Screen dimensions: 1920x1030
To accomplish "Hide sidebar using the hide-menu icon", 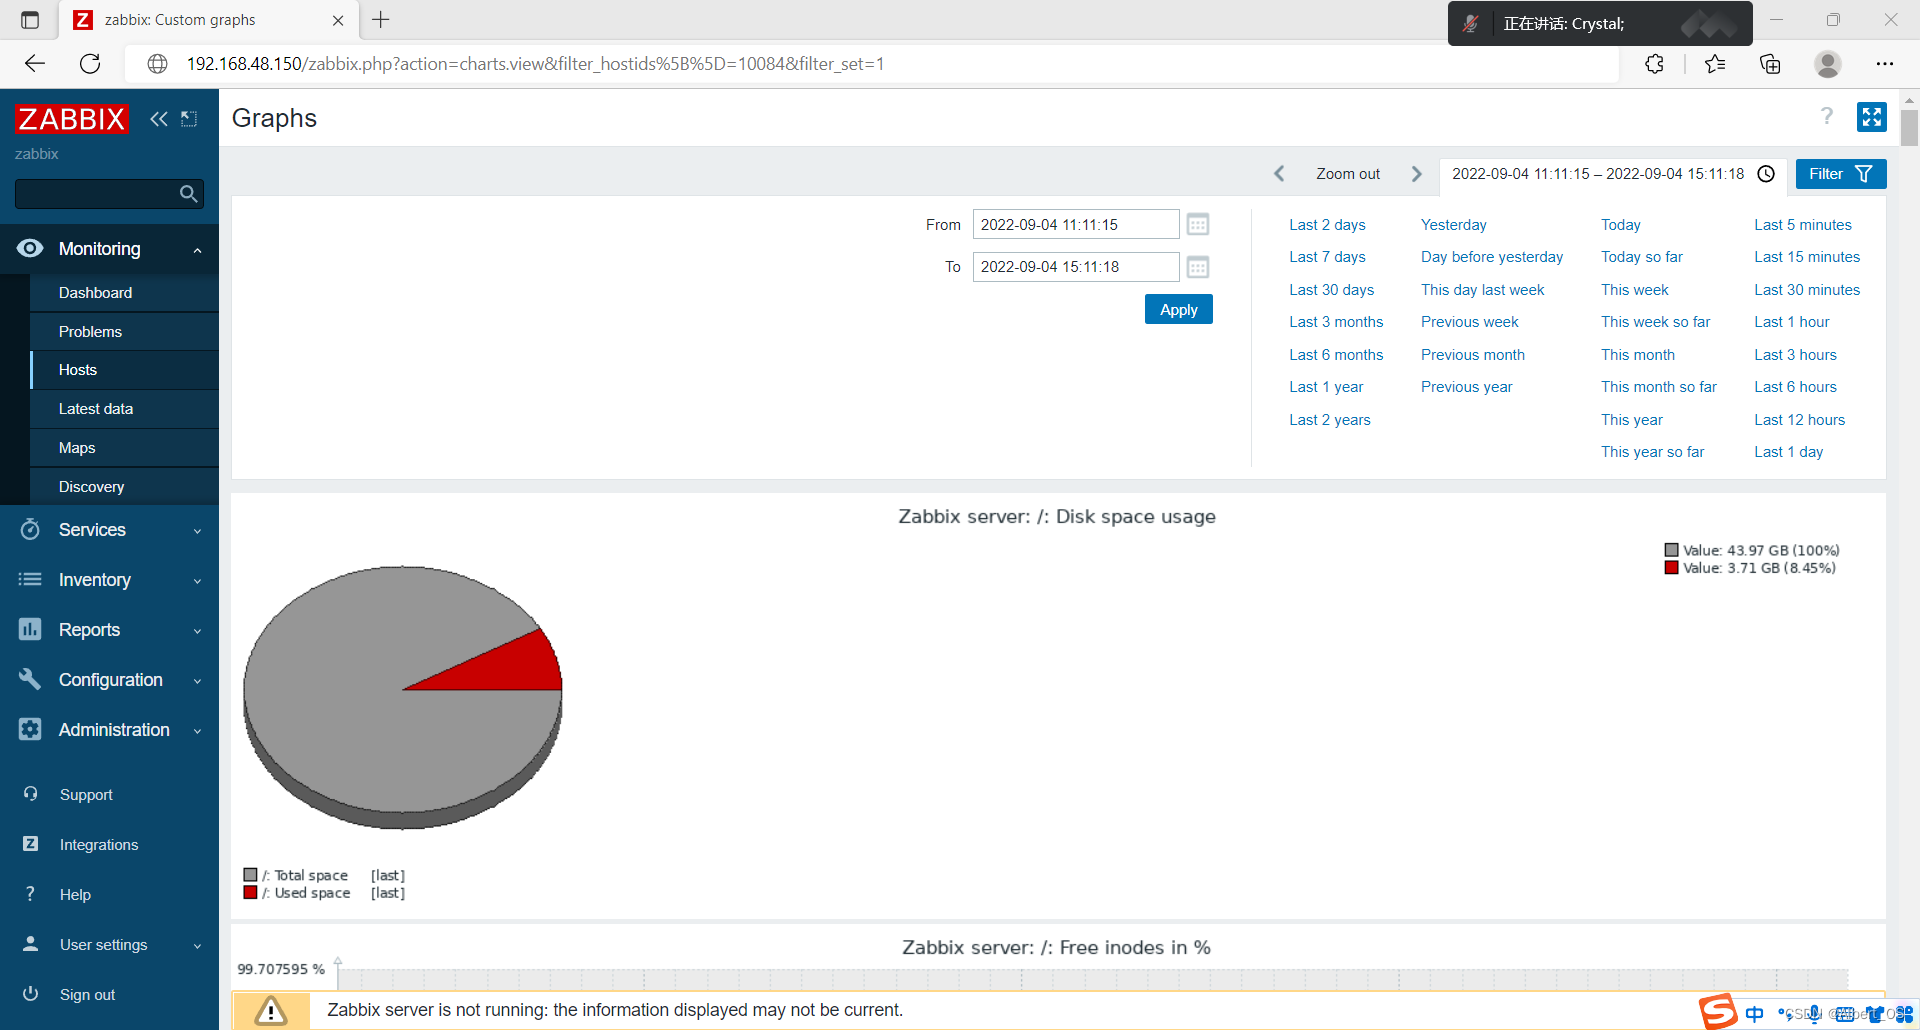I will (189, 119).
